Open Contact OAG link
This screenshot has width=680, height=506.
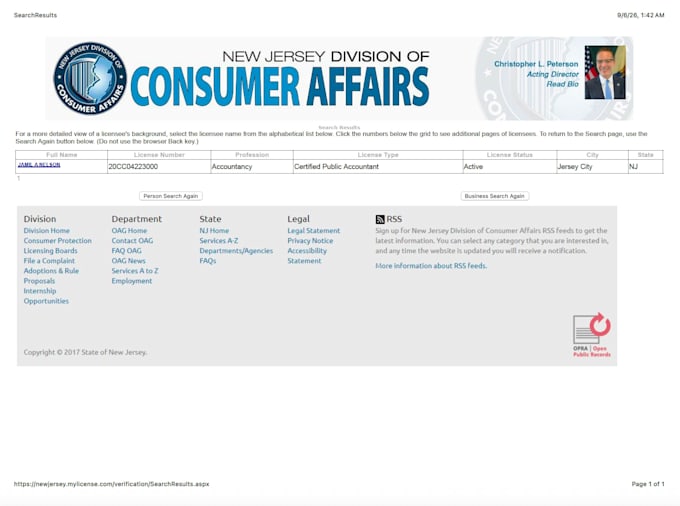click(x=132, y=241)
